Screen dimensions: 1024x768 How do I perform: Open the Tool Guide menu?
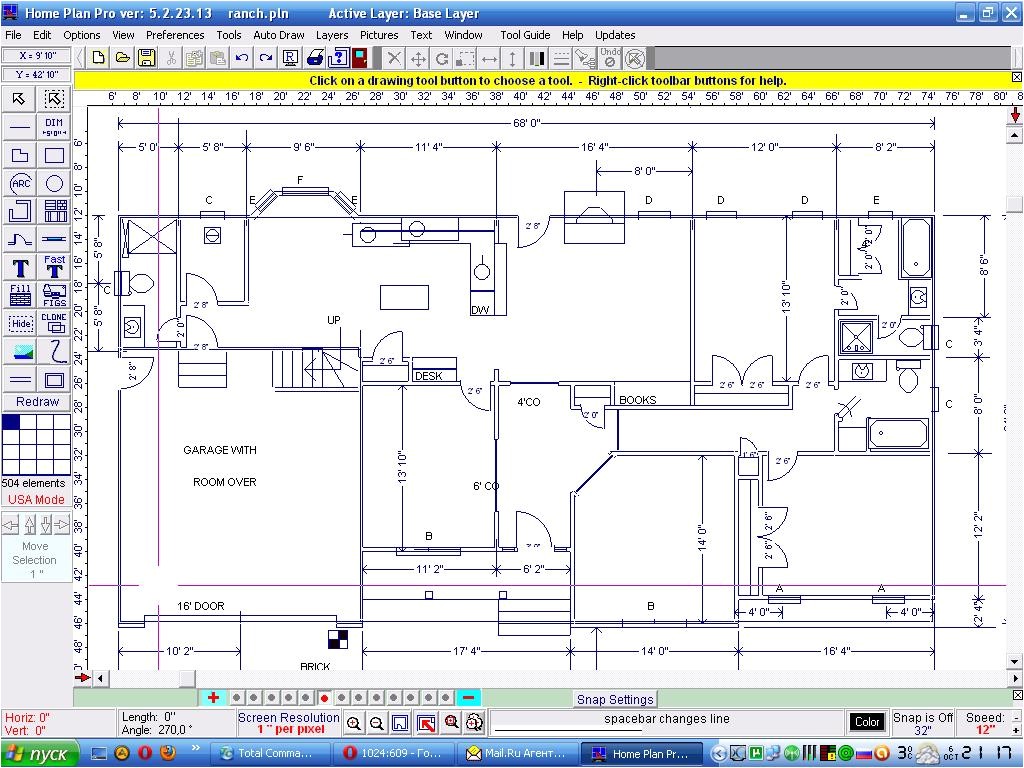click(524, 34)
